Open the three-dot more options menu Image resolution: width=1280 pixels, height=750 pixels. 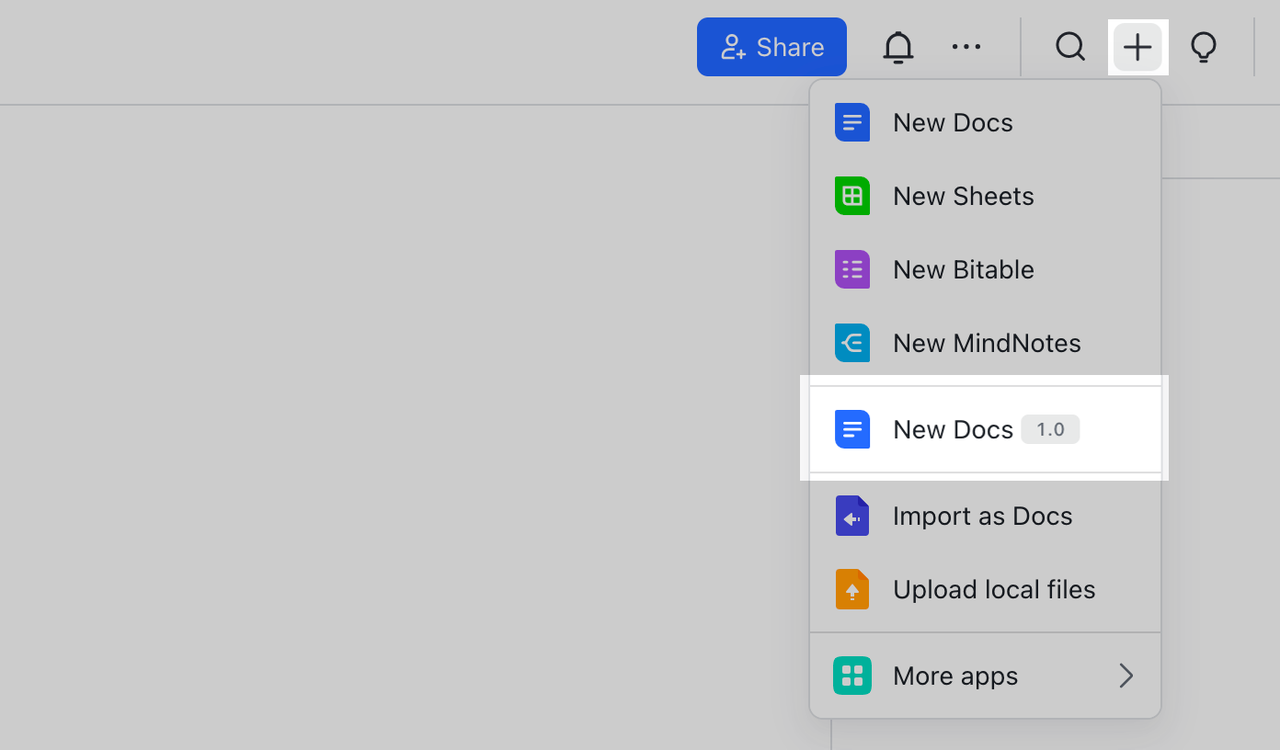point(966,47)
